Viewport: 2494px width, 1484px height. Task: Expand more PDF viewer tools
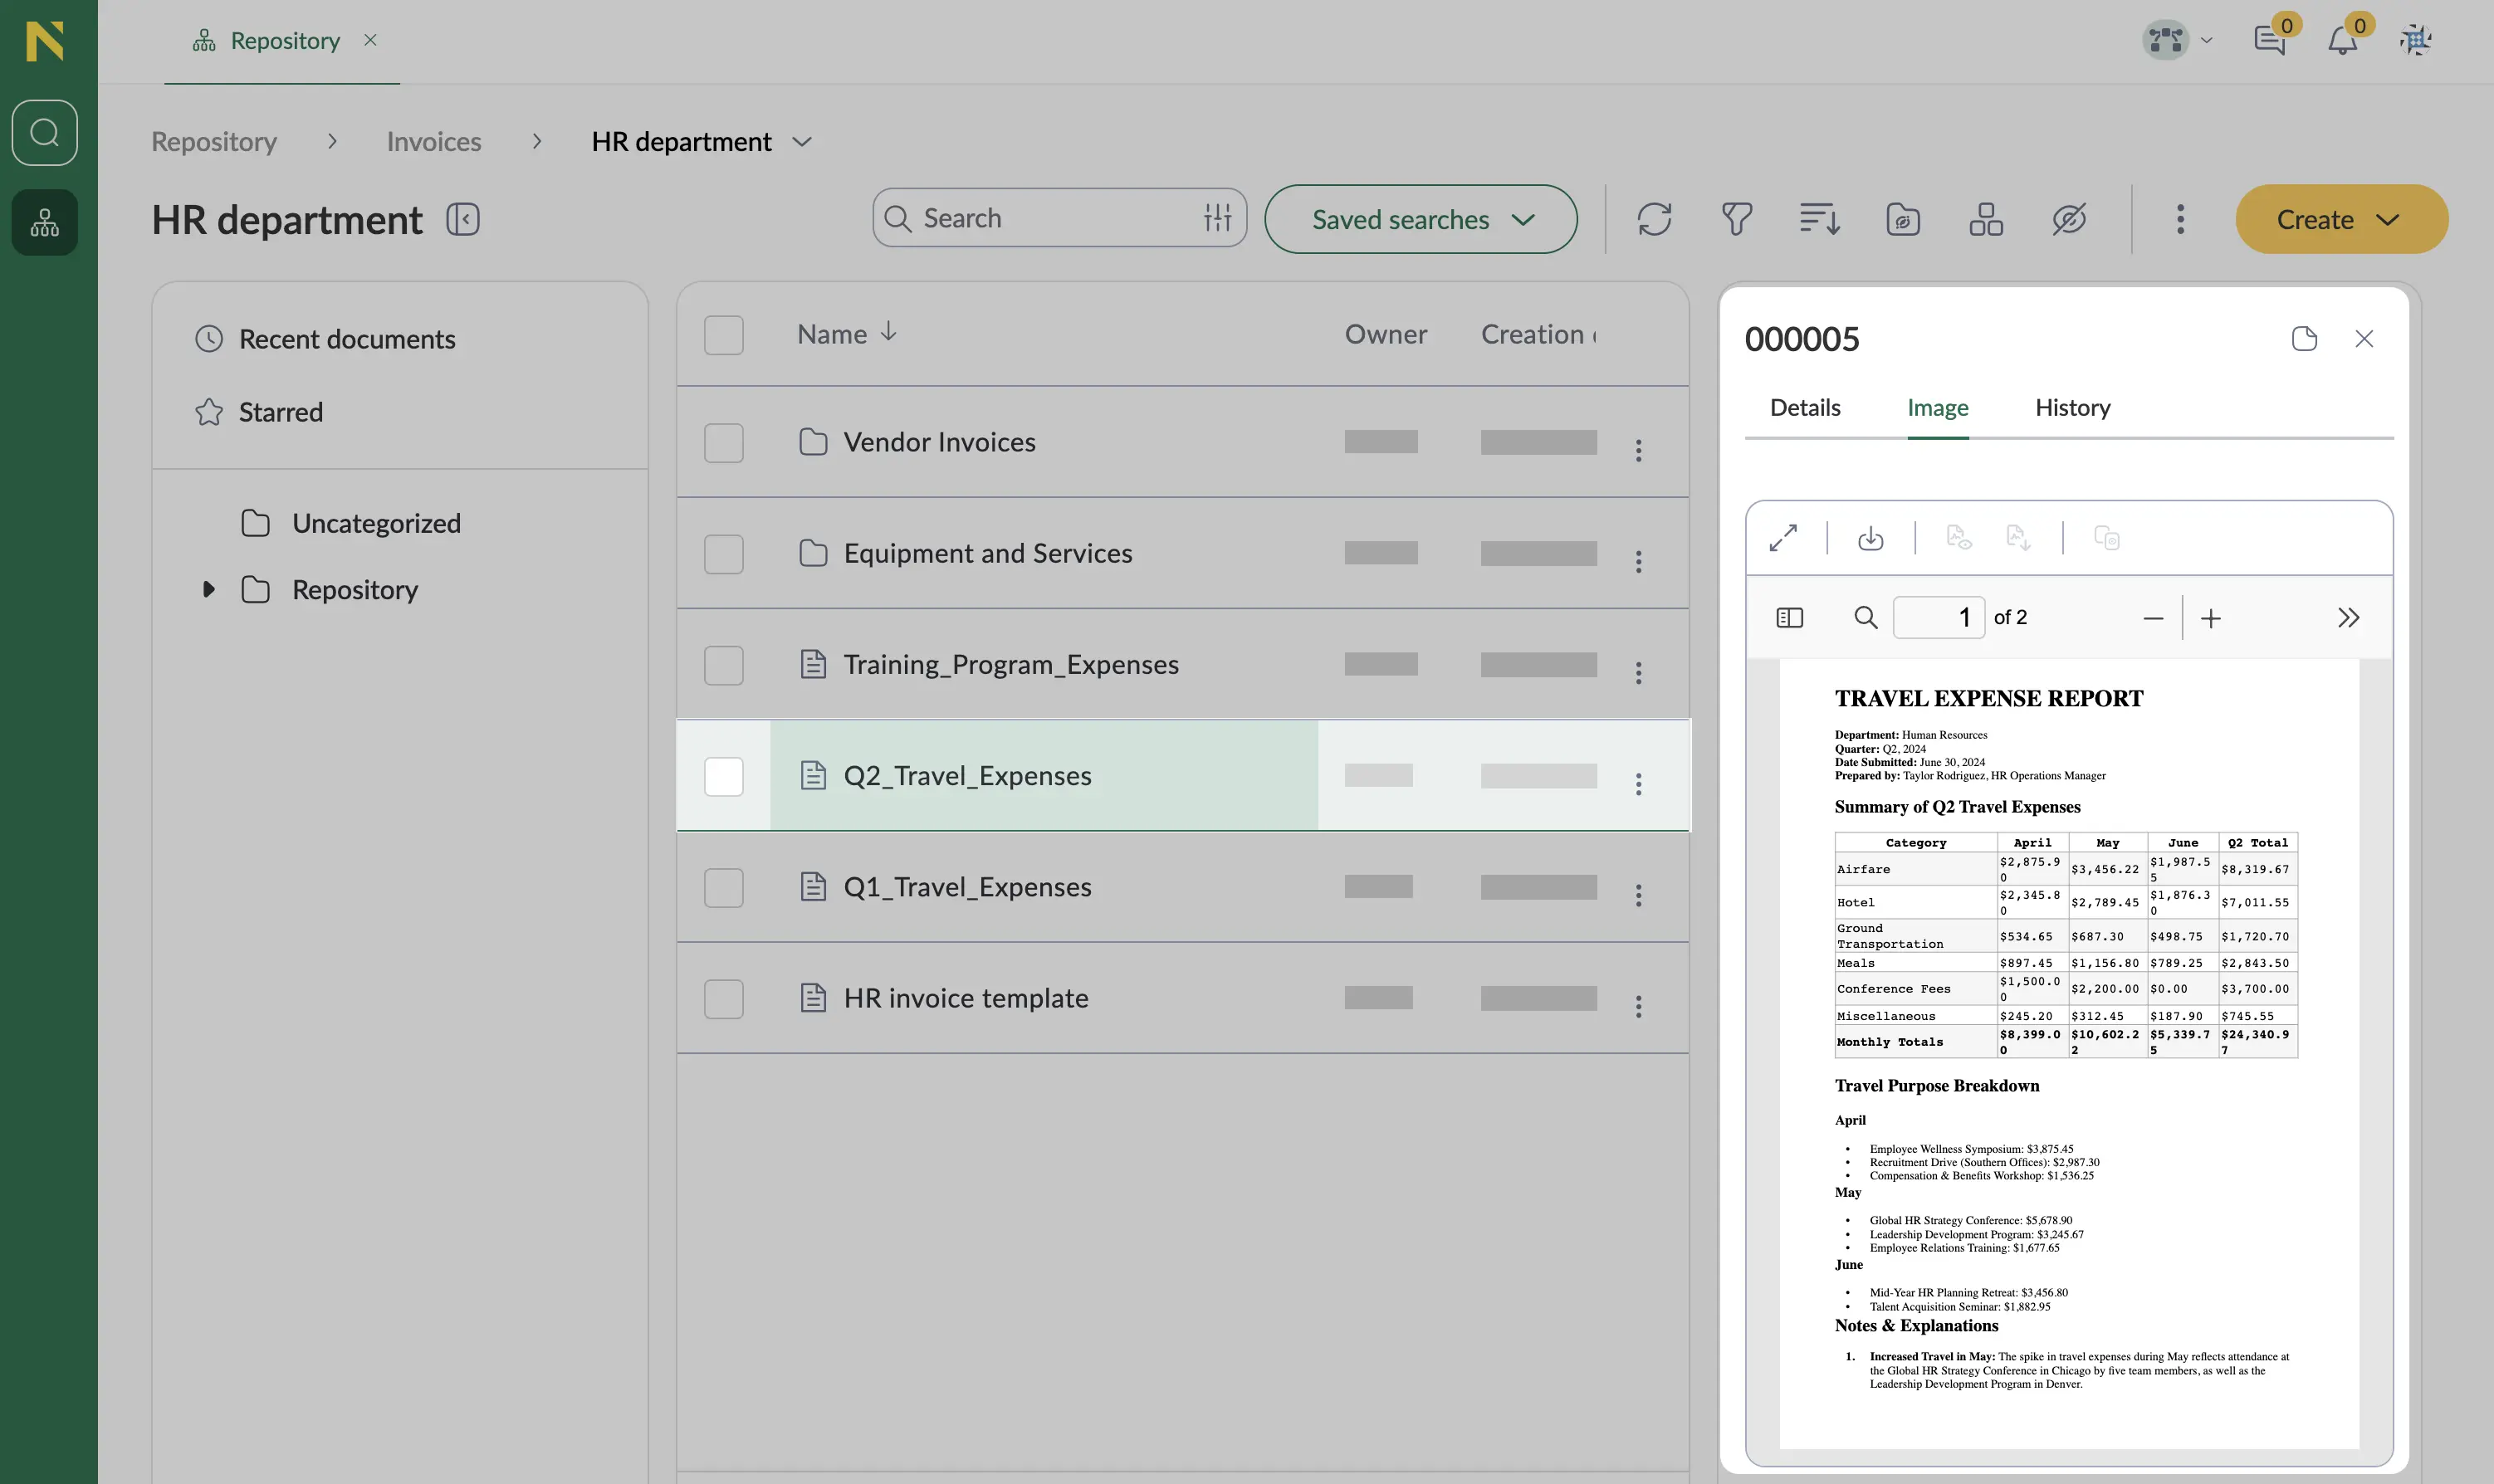click(x=2348, y=617)
